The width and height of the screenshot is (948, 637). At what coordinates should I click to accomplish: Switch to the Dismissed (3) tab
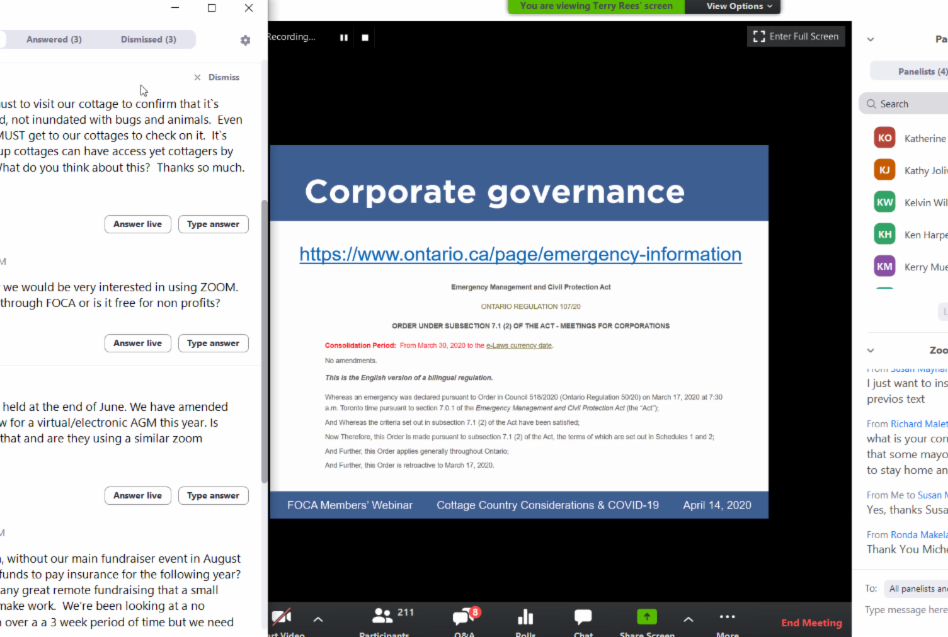(148, 40)
